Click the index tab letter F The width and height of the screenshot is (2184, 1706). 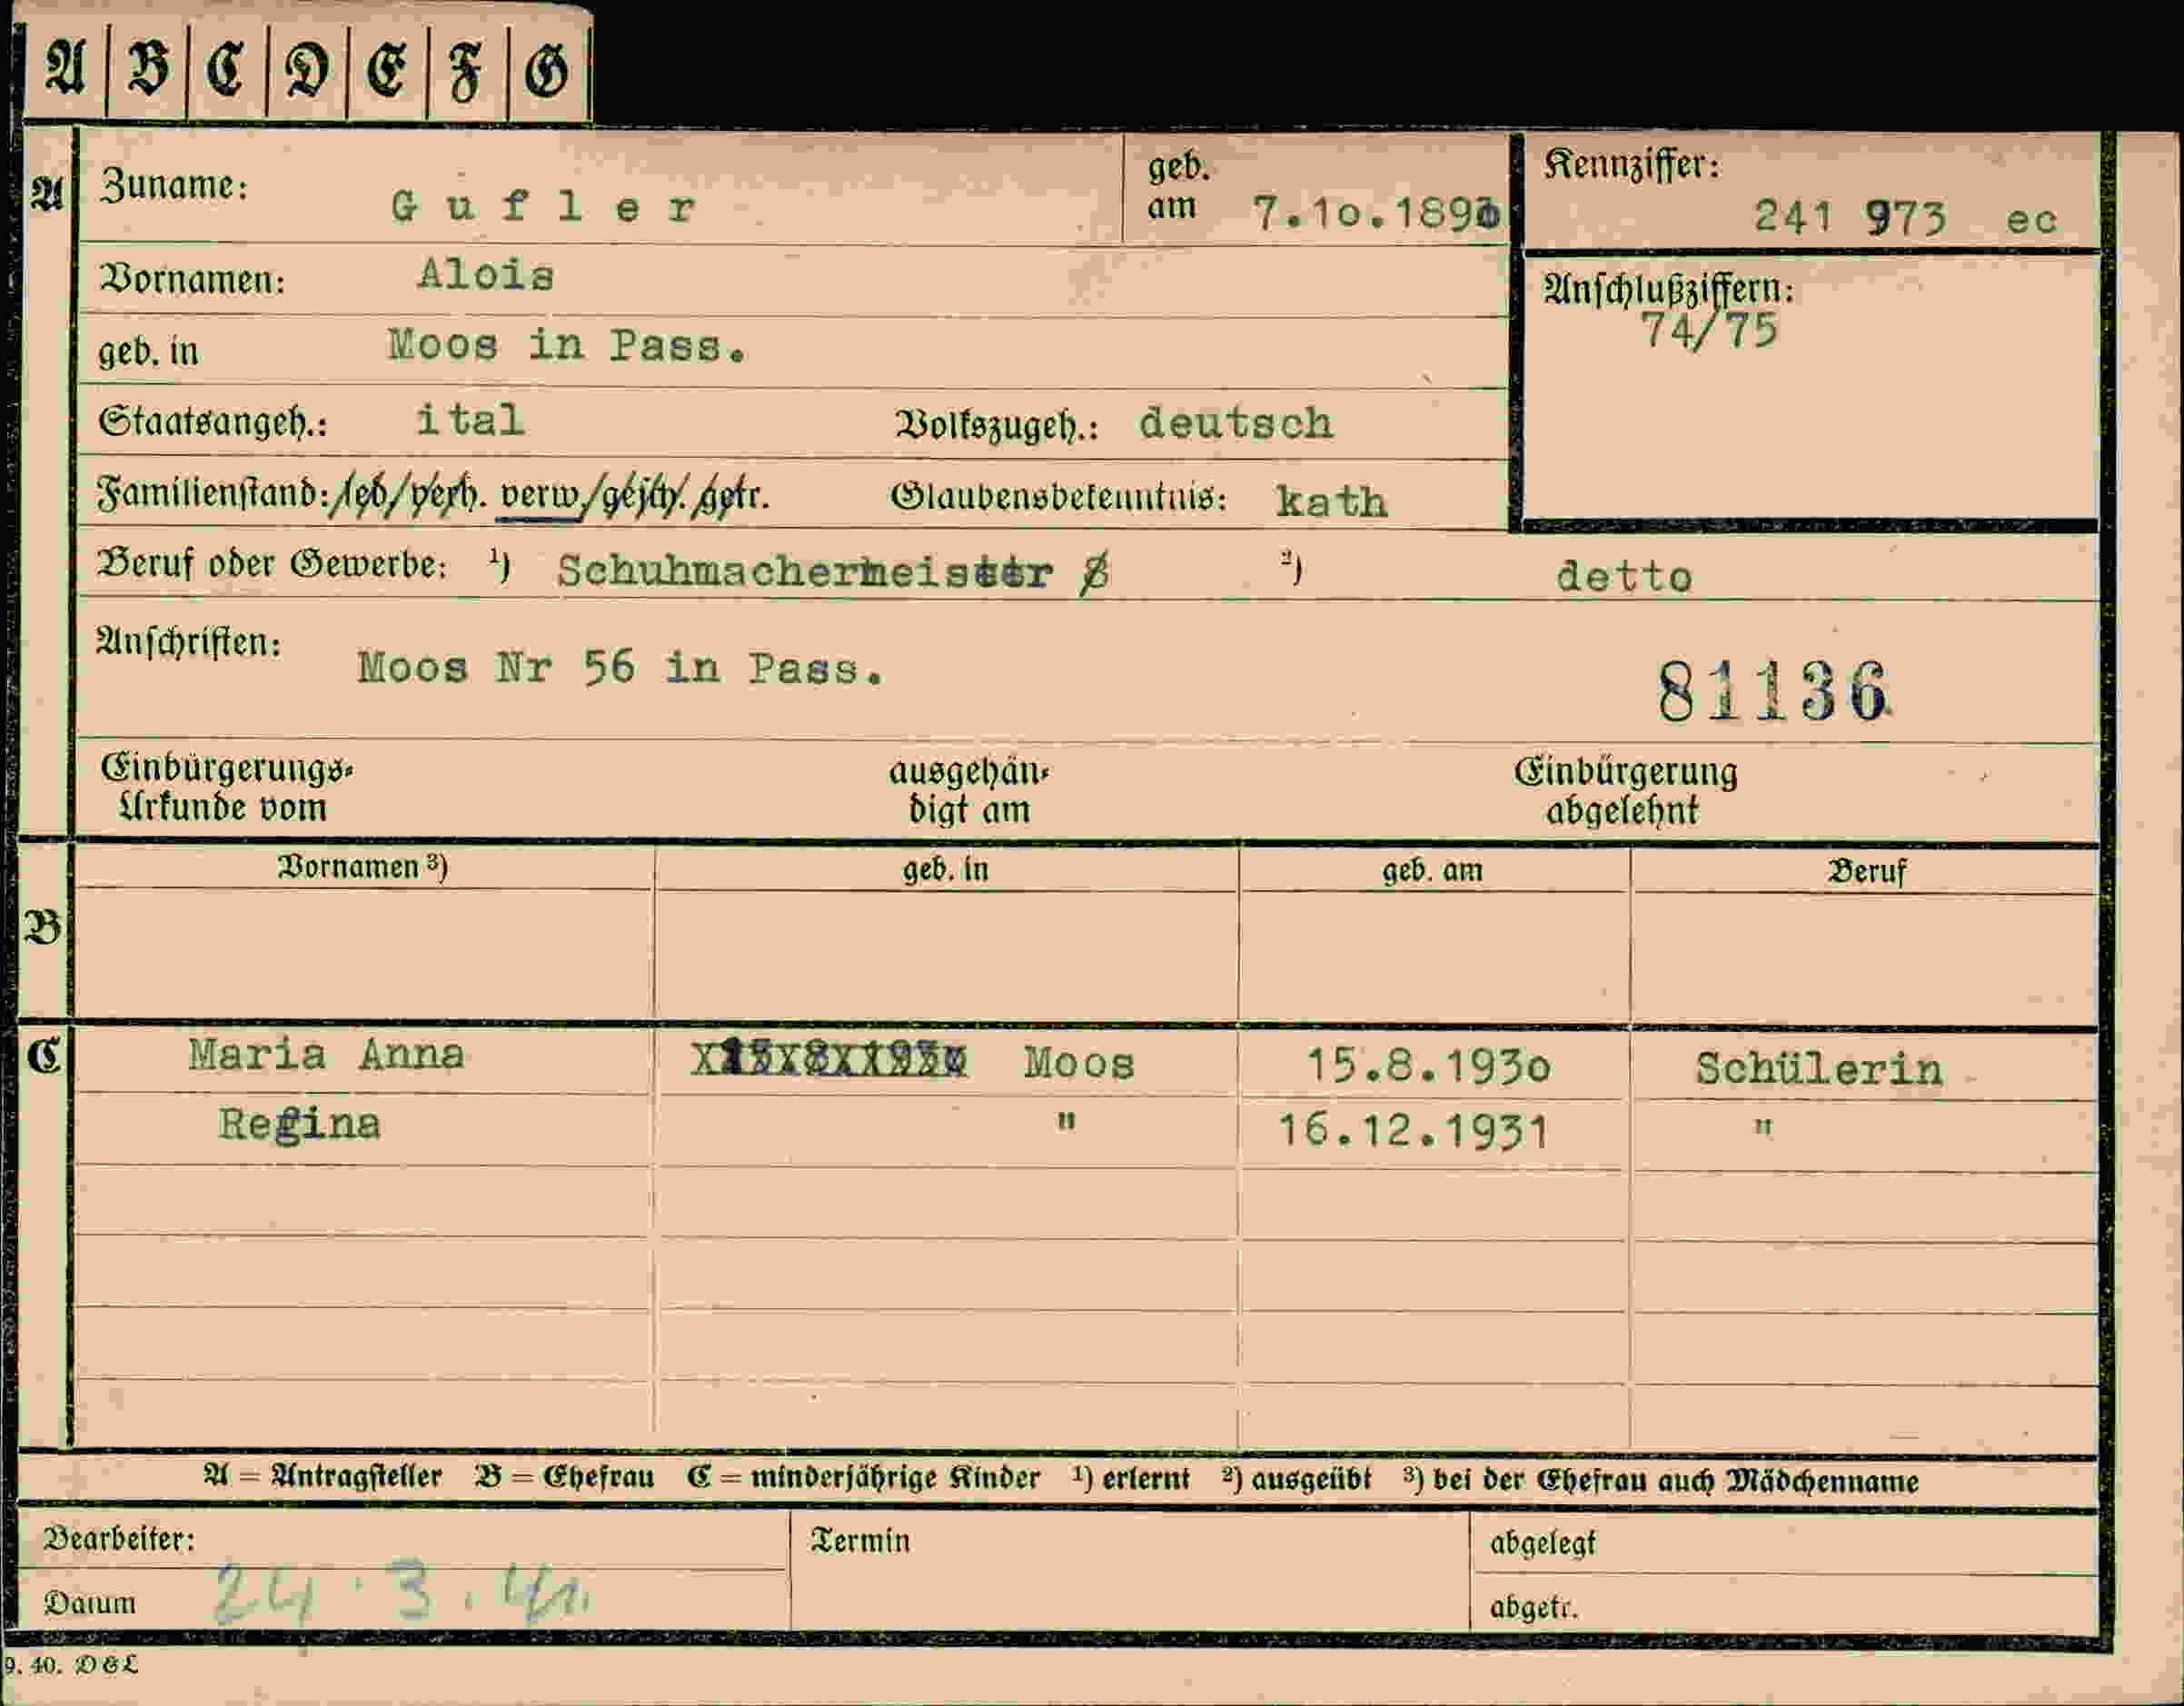465,73
